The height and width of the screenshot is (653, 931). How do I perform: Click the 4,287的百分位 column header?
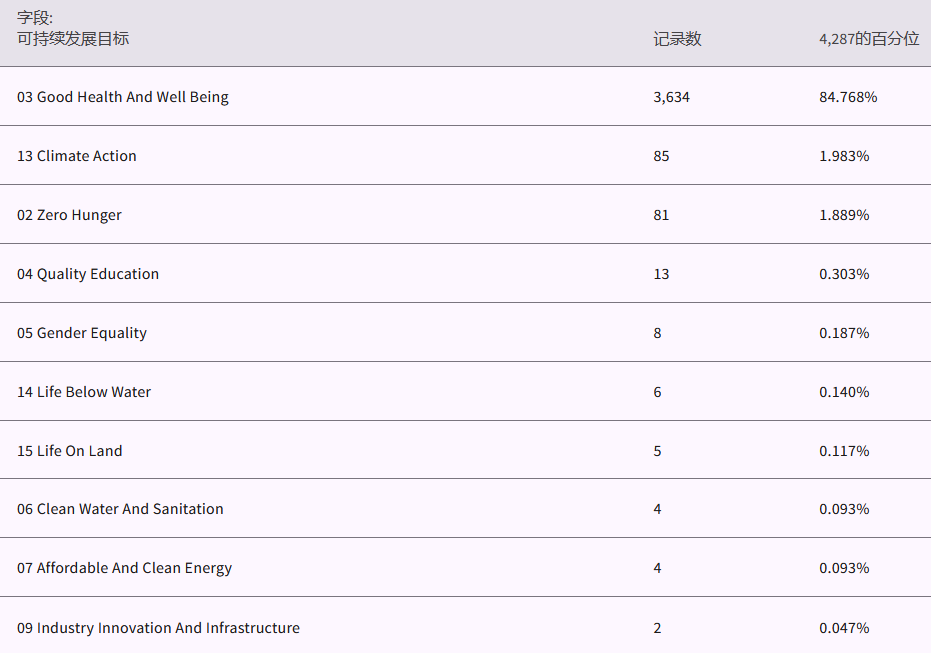click(x=868, y=39)
